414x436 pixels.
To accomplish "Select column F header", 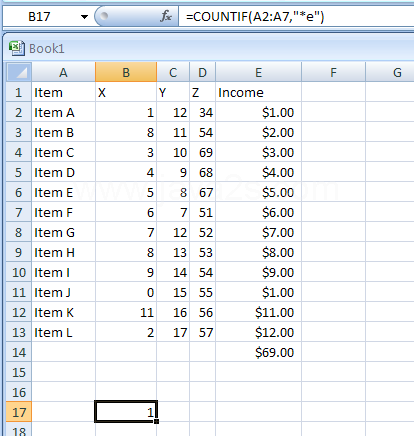I will [x=333, y=72].
